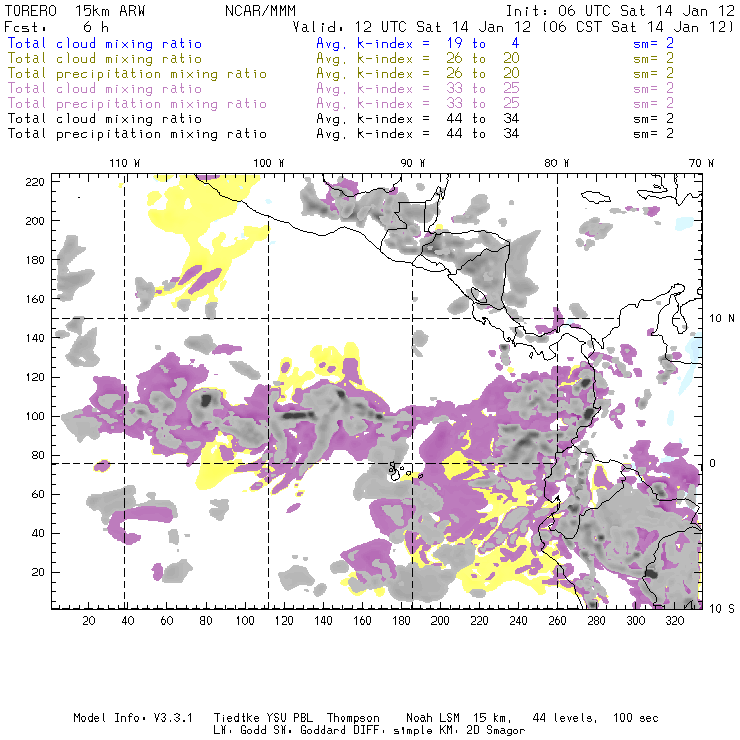Select x-axis tick label '60'
Image resolution: width=740 pixels, height=740 pixels.
point(167,621)
